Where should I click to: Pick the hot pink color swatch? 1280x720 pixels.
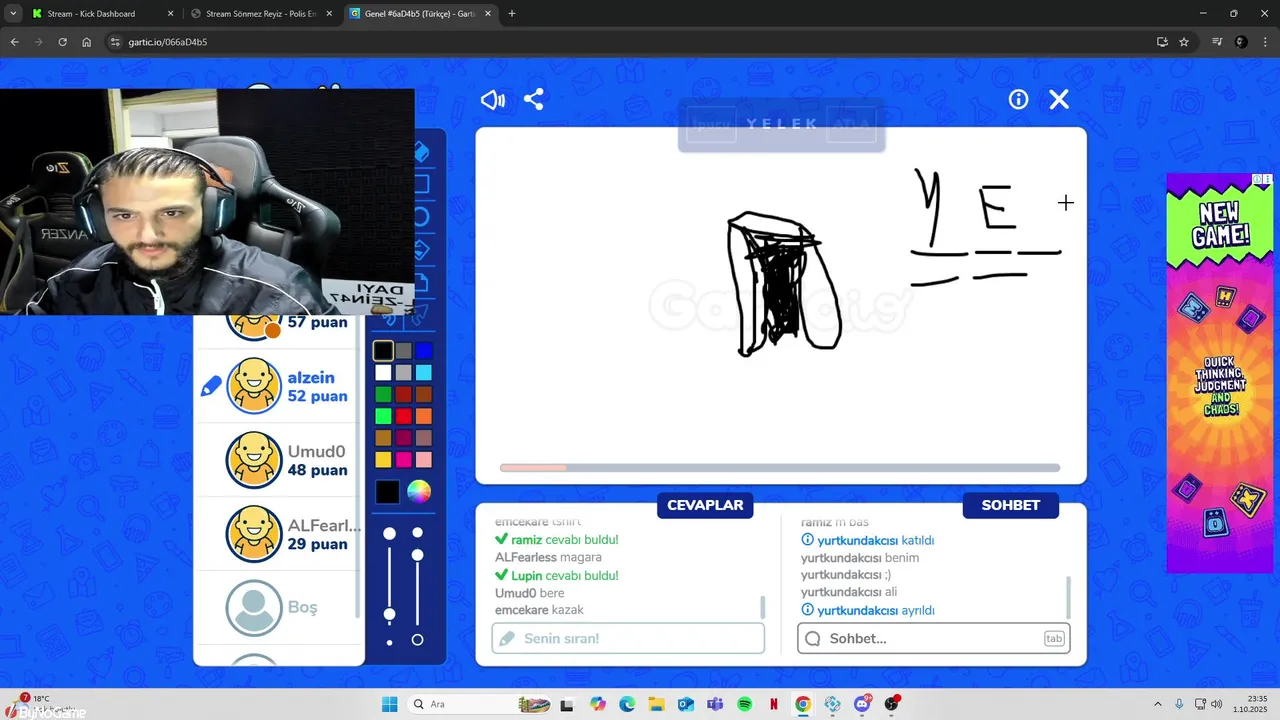pos(403,460)
